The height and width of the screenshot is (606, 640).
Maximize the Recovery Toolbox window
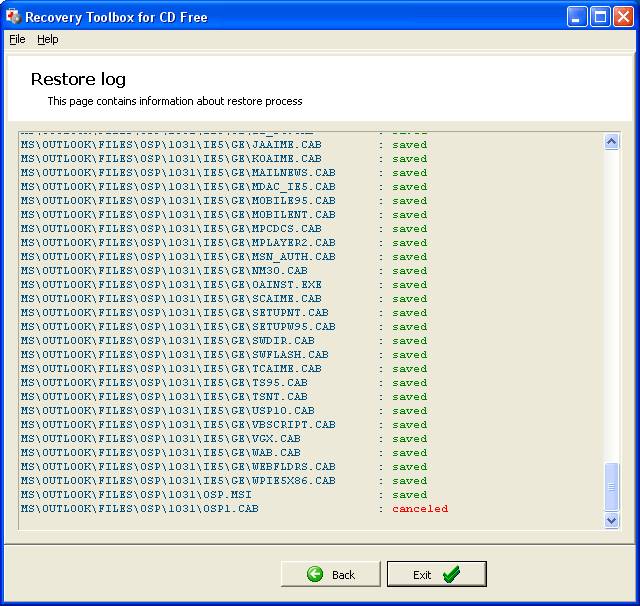[600, 16]
